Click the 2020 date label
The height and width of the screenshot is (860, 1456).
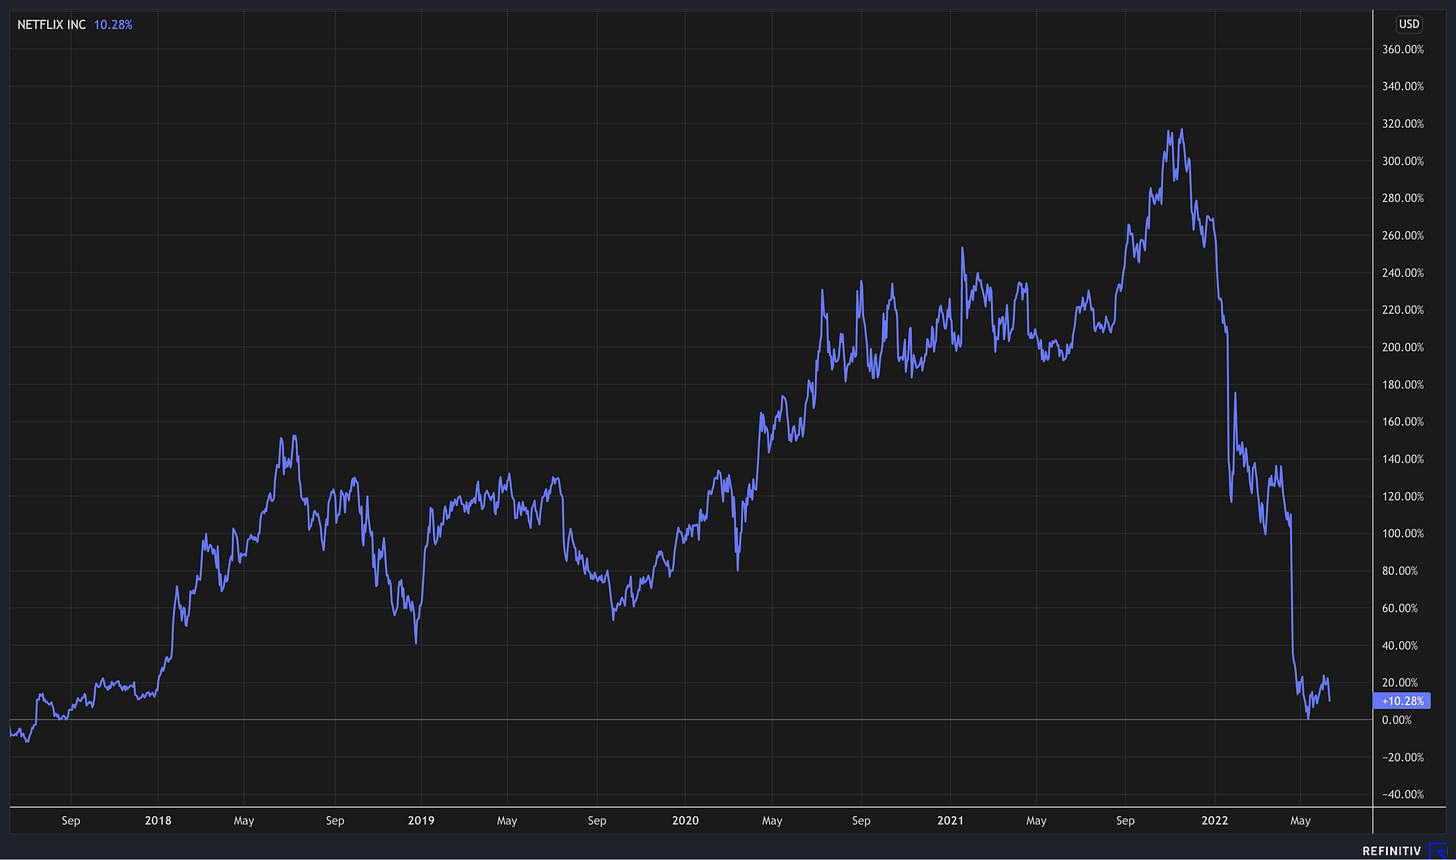coord(685,821)
